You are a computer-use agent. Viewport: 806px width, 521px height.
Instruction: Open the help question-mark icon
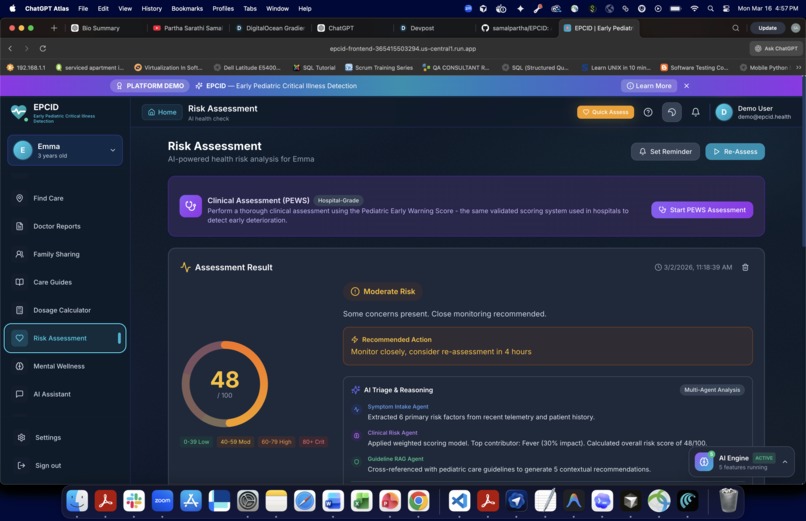[648, 112]
